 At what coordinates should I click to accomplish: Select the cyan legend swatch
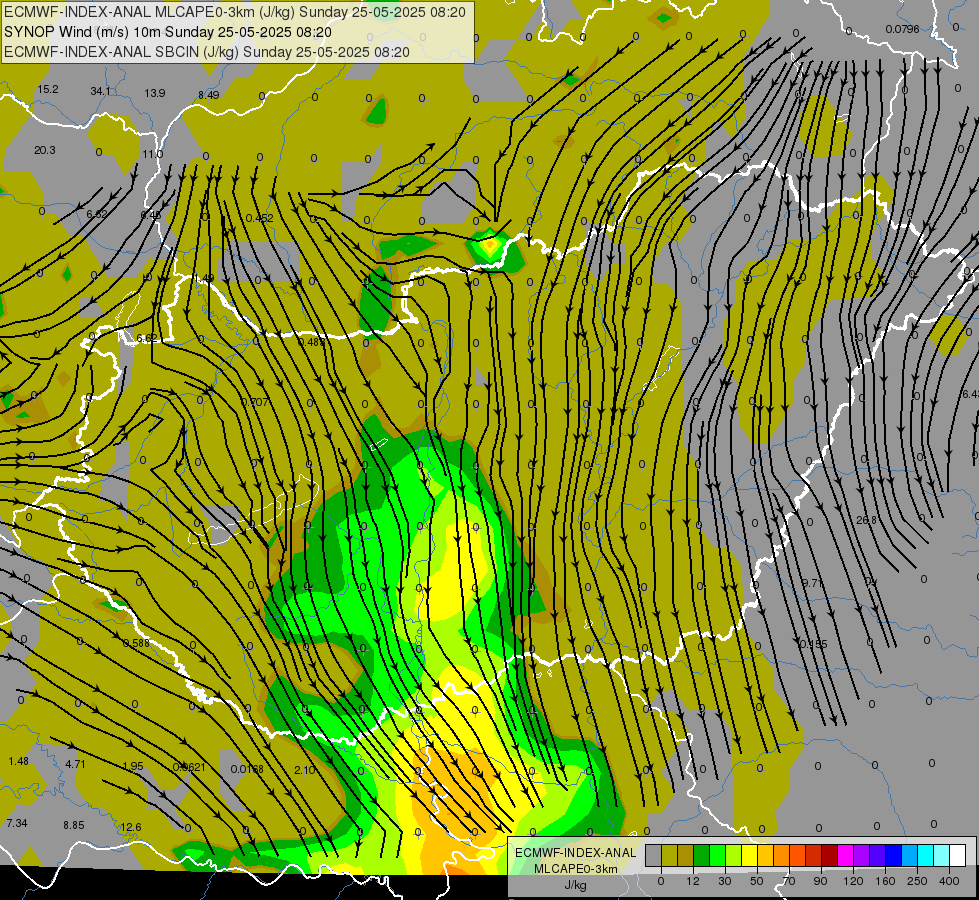(925, 855)
